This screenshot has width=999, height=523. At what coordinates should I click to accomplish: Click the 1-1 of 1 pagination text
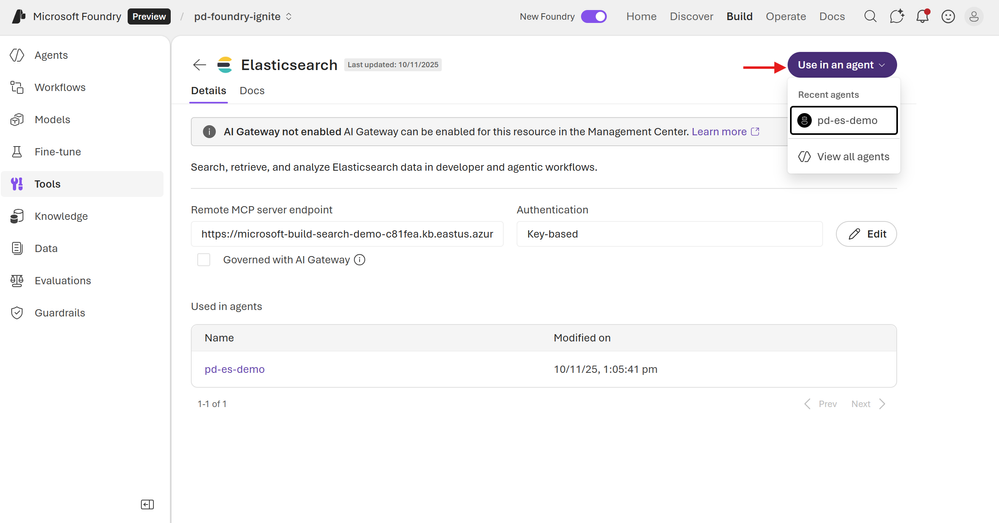point(212,404)
